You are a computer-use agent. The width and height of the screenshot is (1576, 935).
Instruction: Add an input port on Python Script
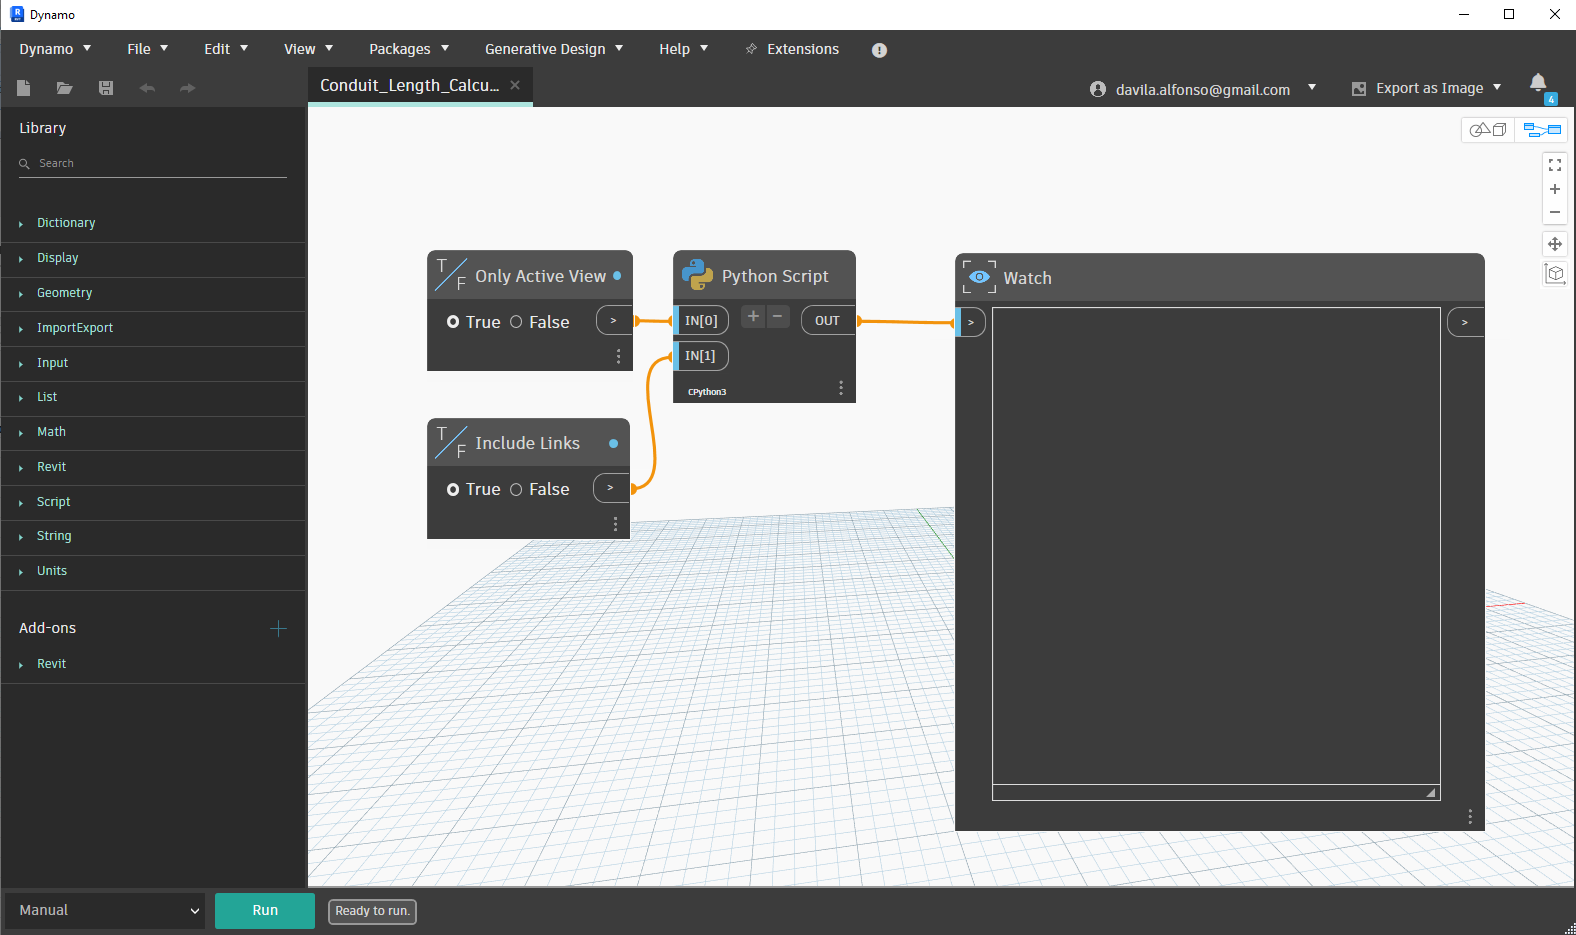(753, 317)
